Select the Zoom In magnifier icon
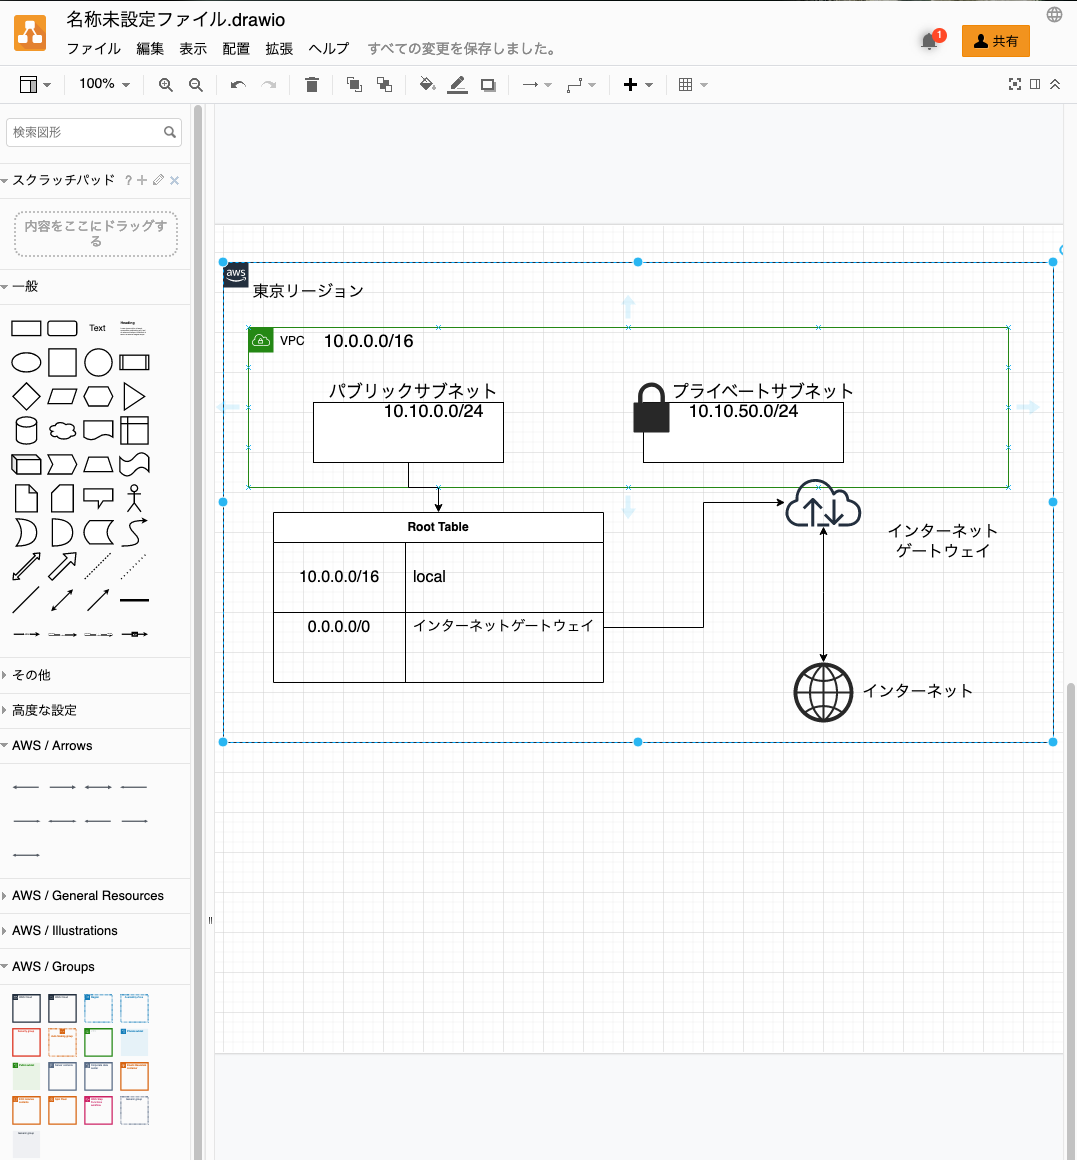Image resolution: width=1077 pixels, height=1160 pixels. [x=165, y=84]
